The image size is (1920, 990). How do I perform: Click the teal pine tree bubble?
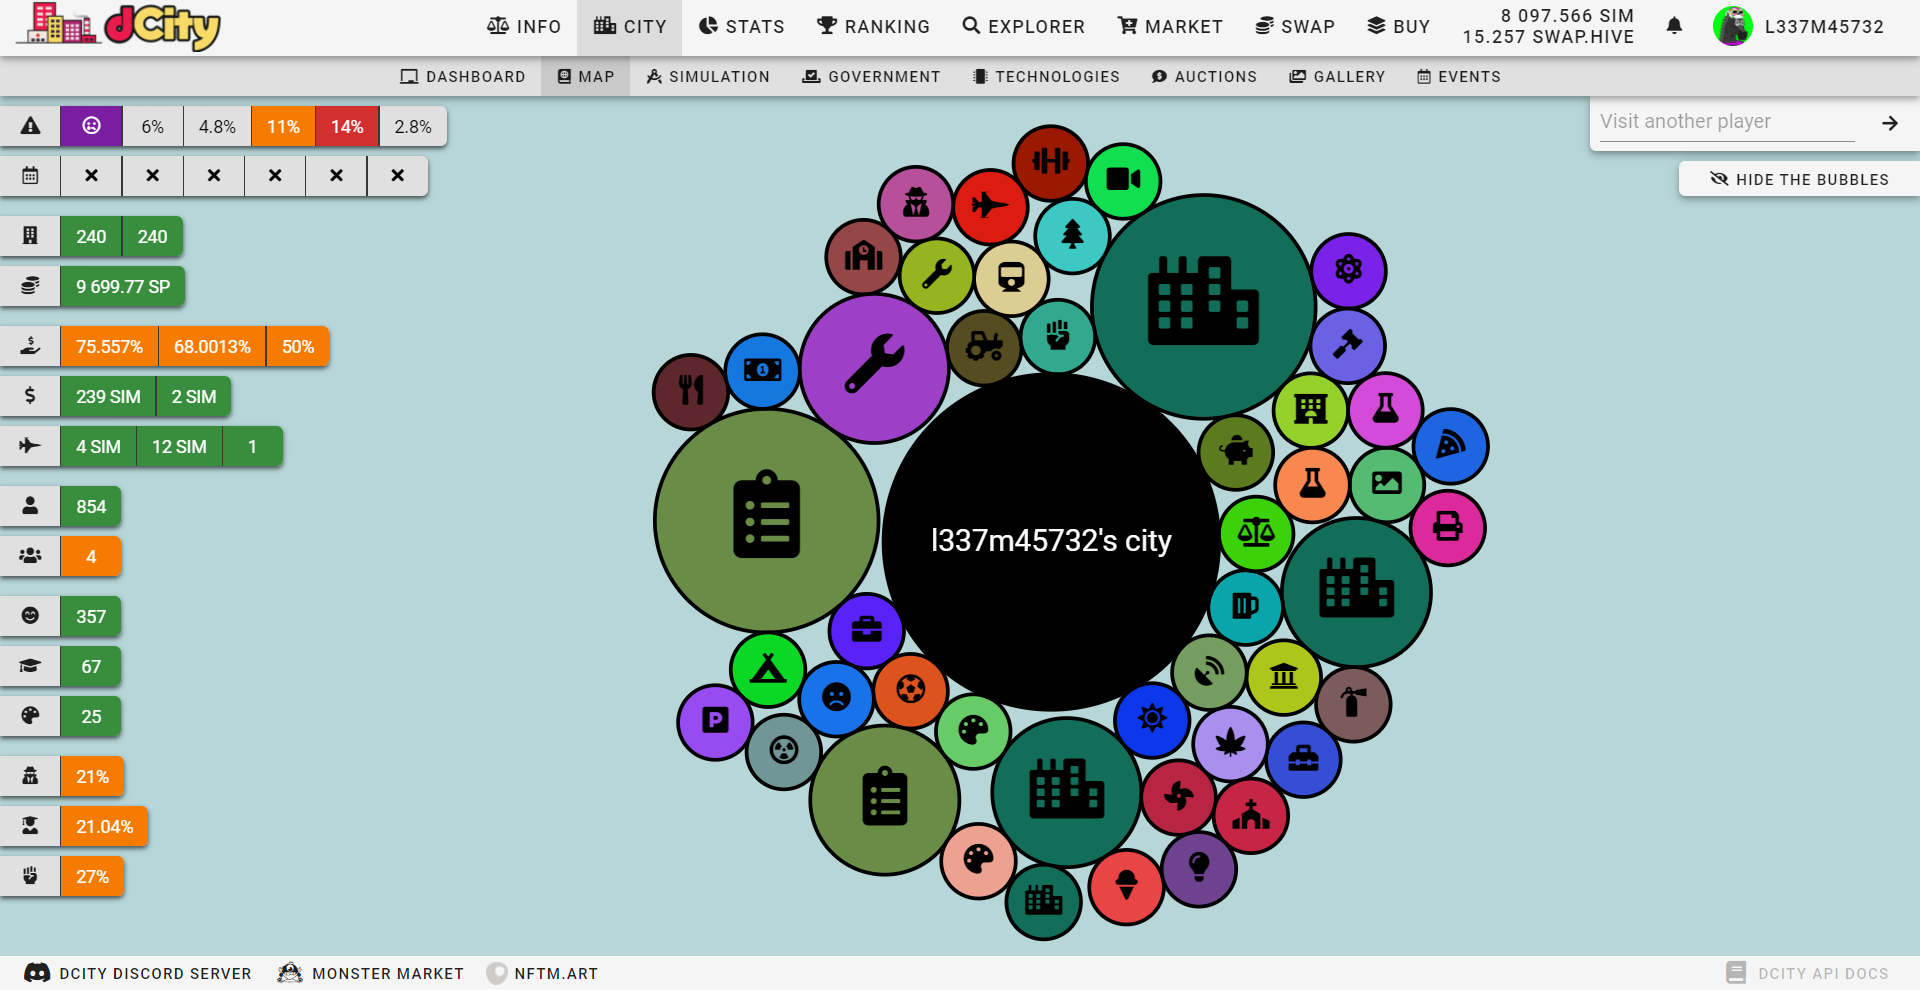(1072, 236)
